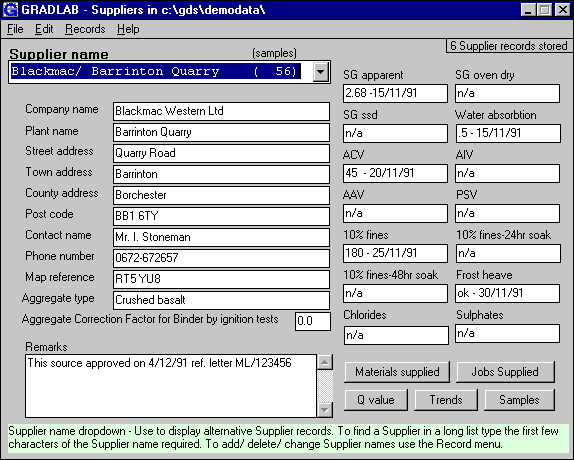Click the SG apparent value field
Screen dimensions: 574x460
click(395, 93)
